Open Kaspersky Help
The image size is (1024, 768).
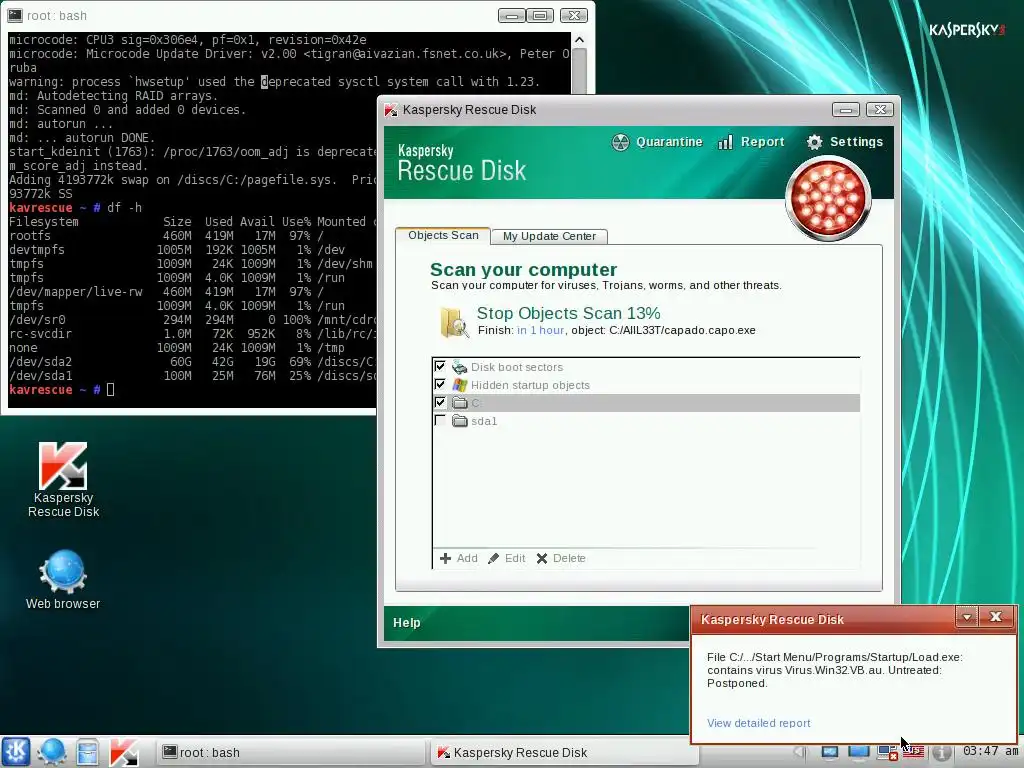coord(406,623)
